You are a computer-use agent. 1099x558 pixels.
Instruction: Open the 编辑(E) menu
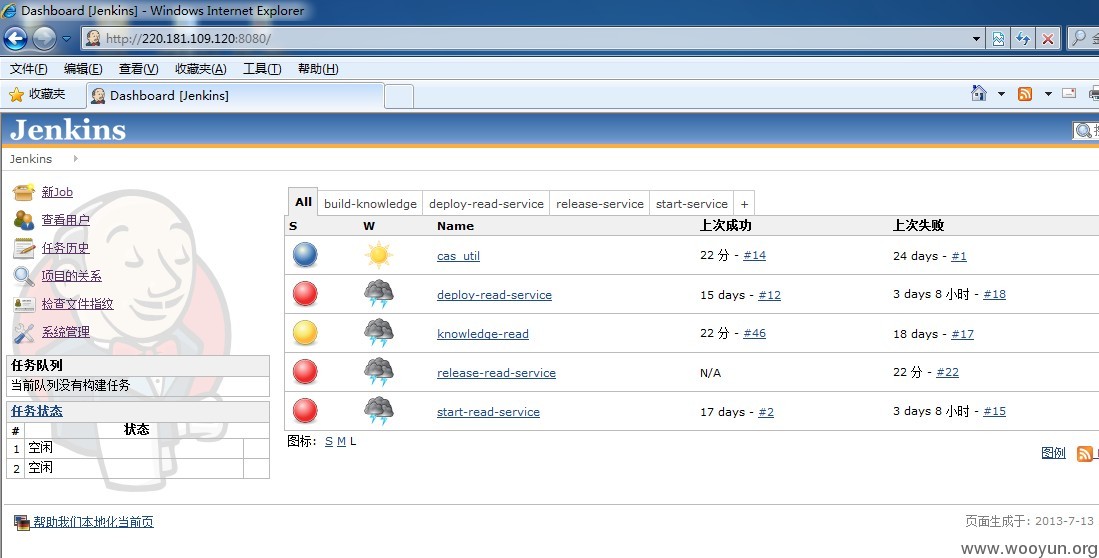tap(83, 69)
